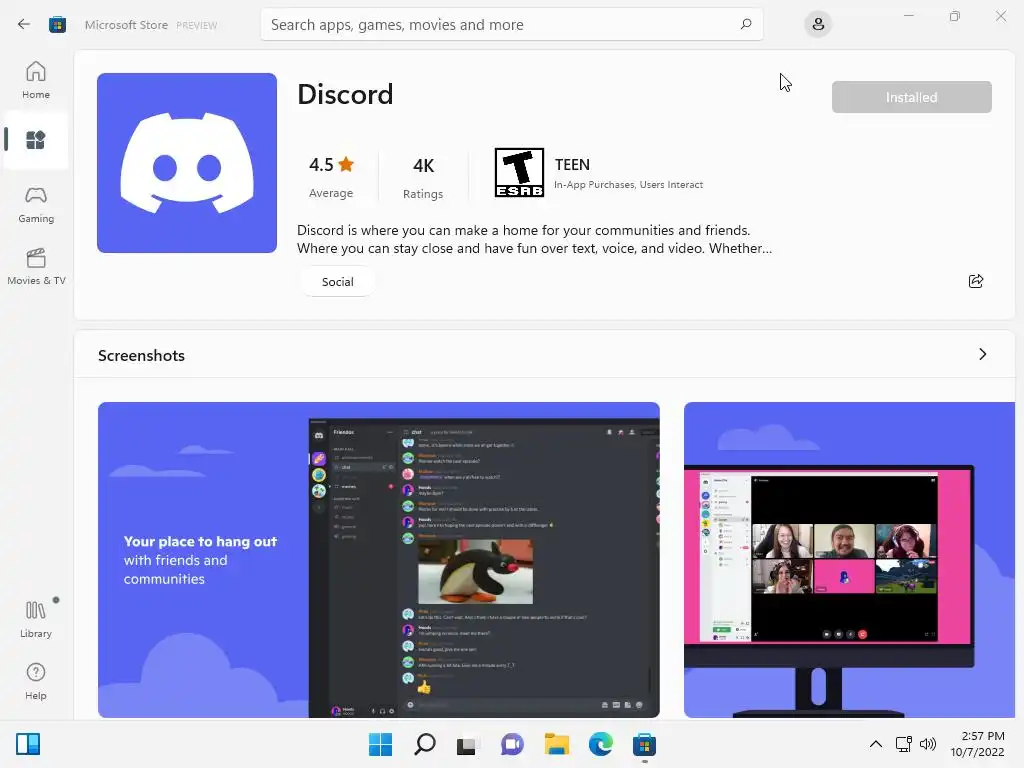Open the Help section
This screenshot has width=1024, height=768.
click(36, 682)
